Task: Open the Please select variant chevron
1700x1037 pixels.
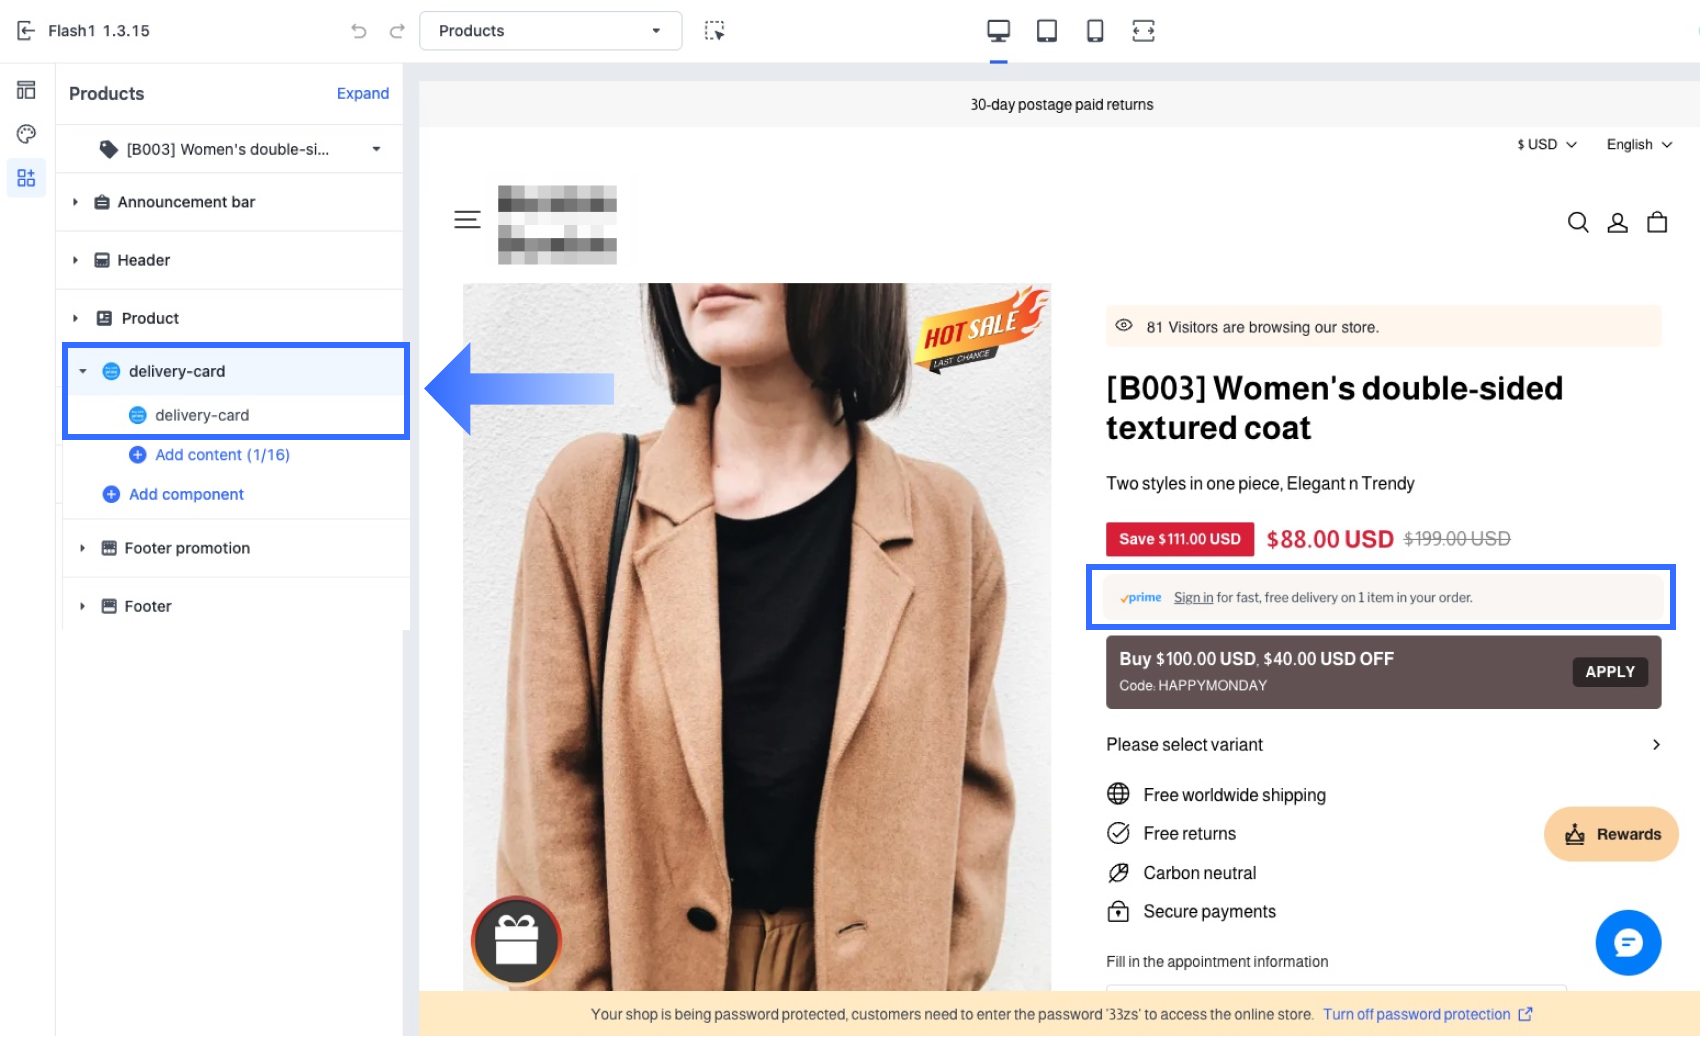Action: (x=1656, y=744)
